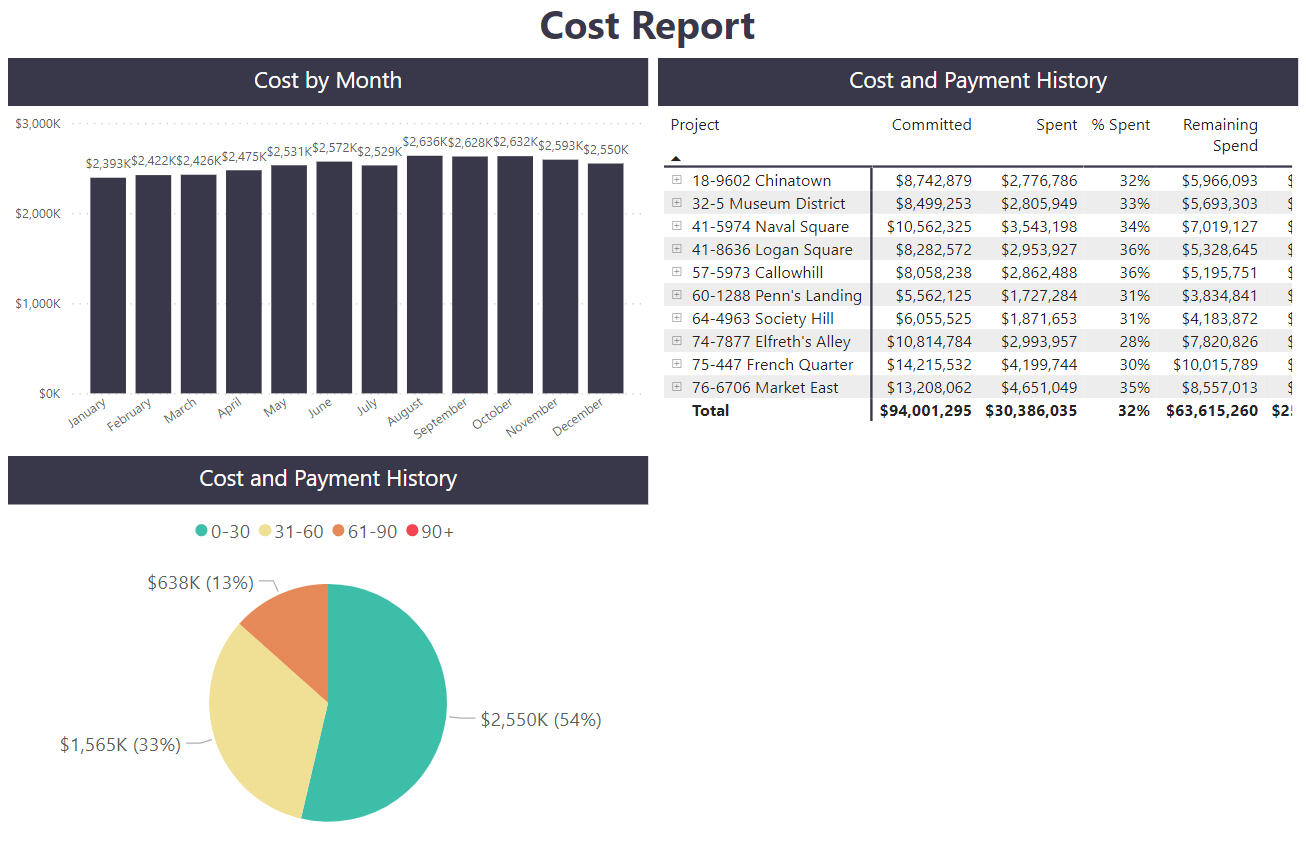Viewport: 1306px width, 842px height.
Task: Sort table by Committed column header
Action: (931, 125)
